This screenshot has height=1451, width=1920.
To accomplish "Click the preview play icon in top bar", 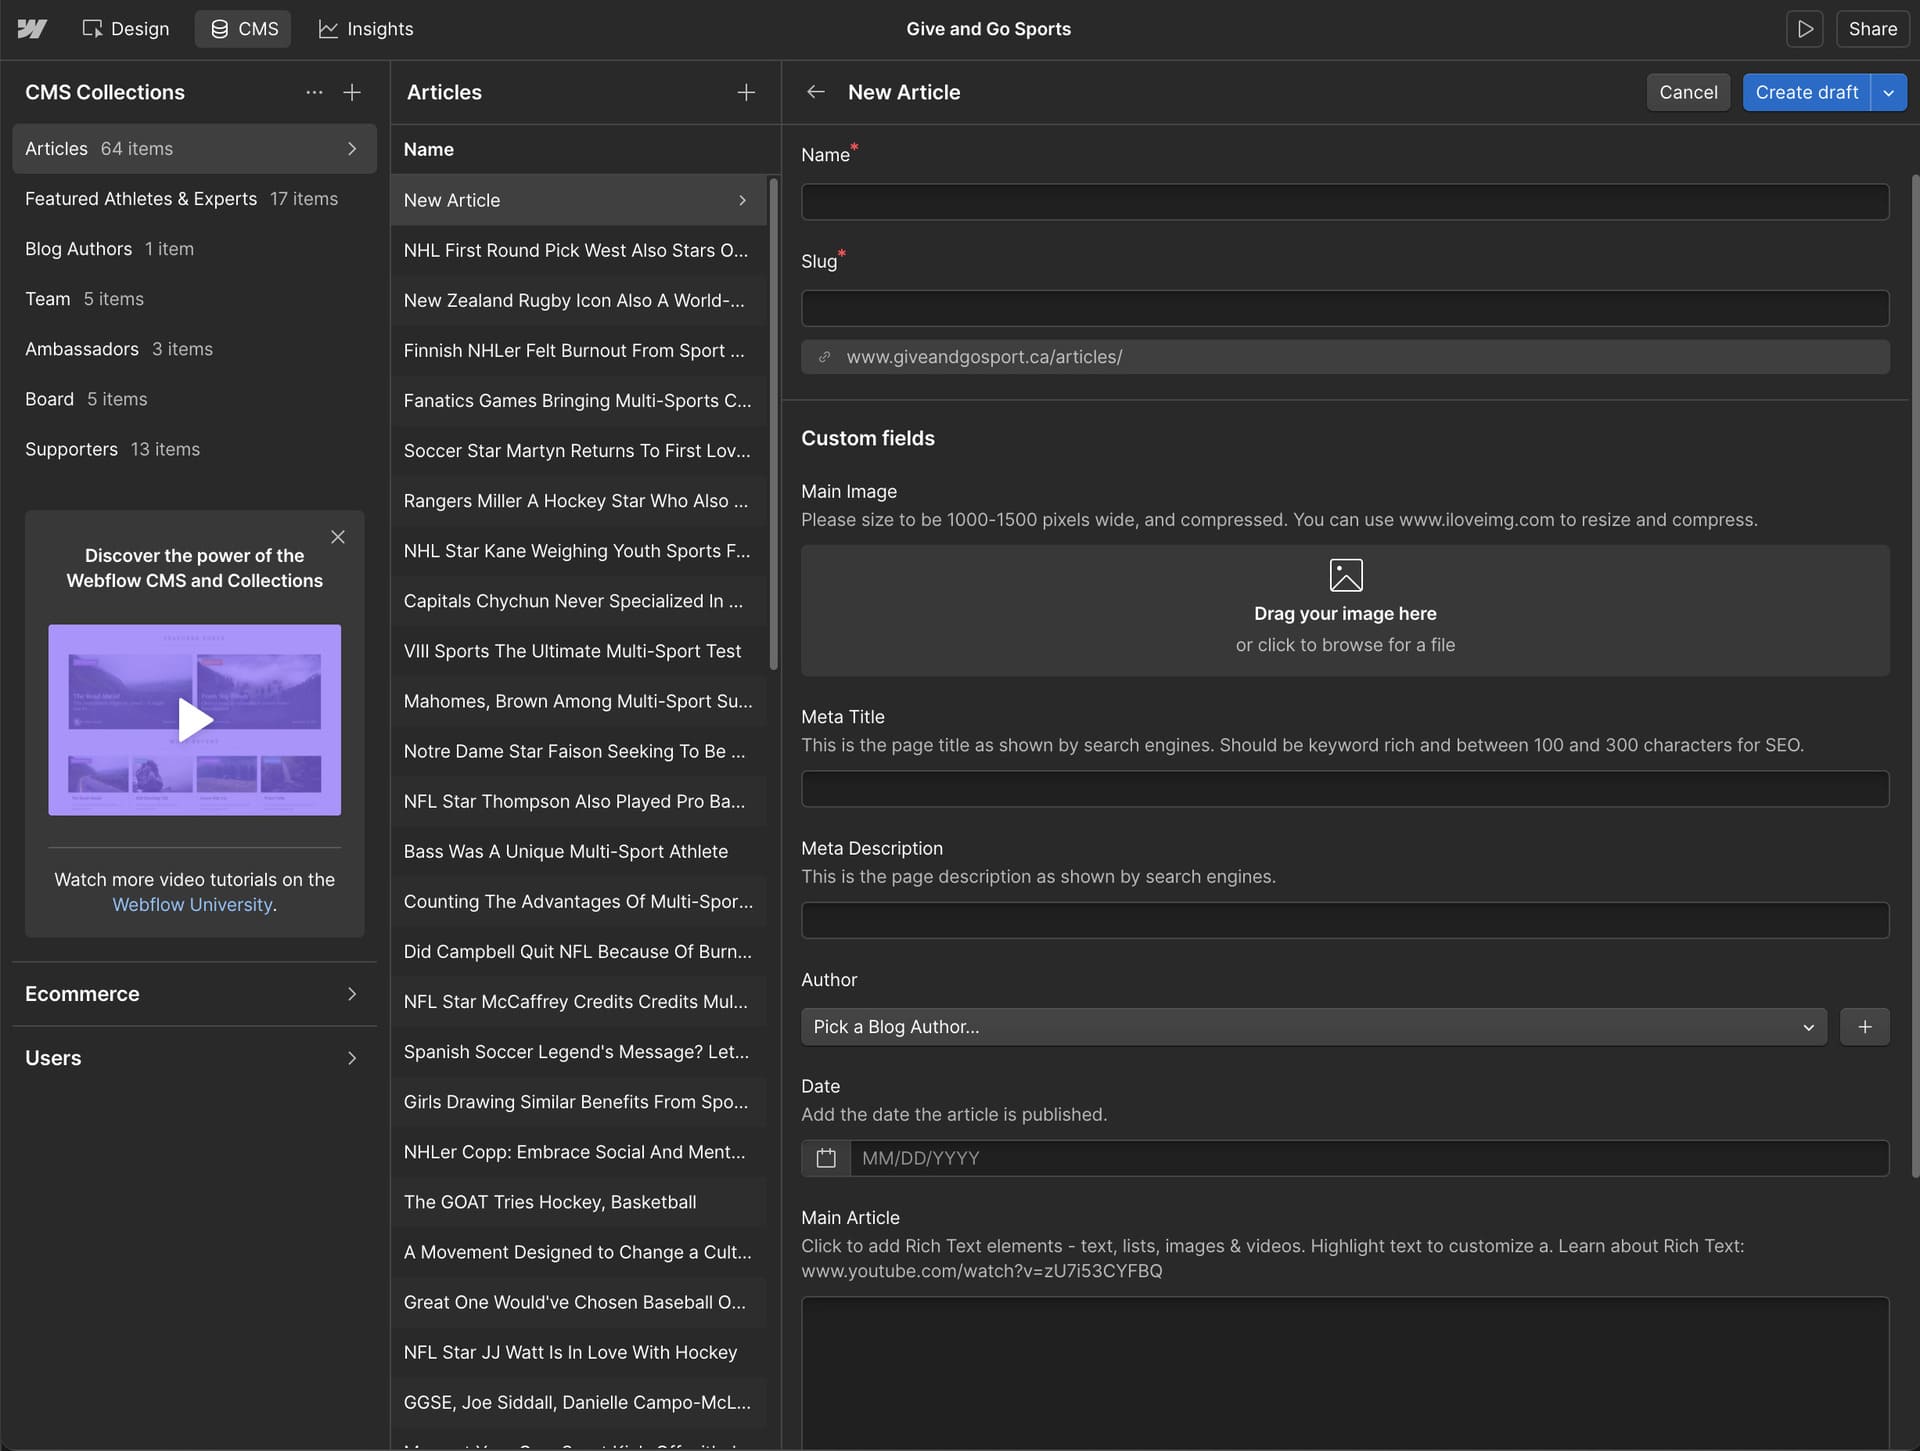I will (x=1804, y=29).
